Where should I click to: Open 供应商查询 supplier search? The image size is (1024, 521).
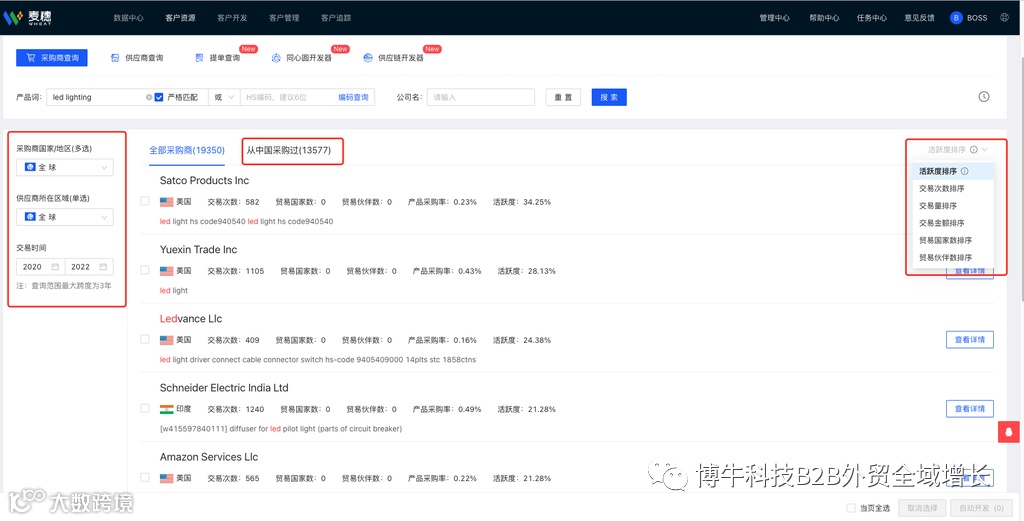[x=137, y=57]
